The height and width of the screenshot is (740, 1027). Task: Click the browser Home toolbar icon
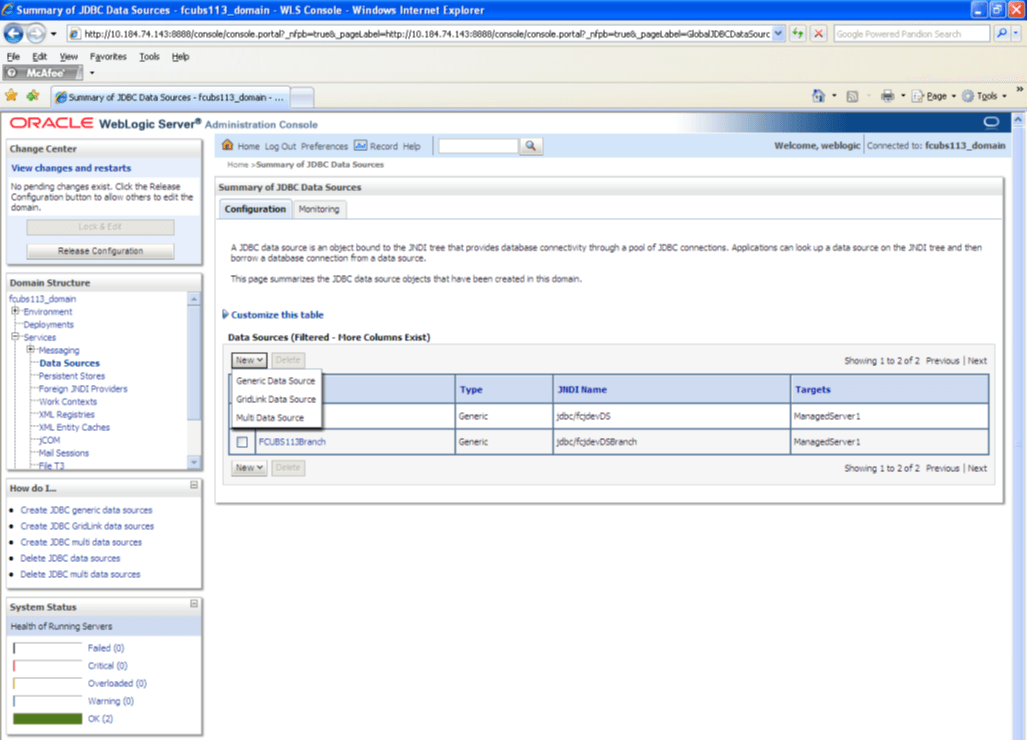pyautogui.click(x=819, y=96)
